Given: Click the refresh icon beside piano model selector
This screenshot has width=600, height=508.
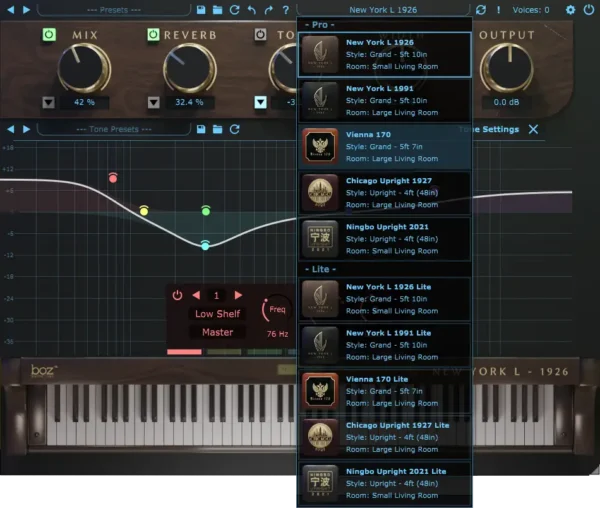Looking at the screenshot, I should pyautogui.click(x=481, y=10).
